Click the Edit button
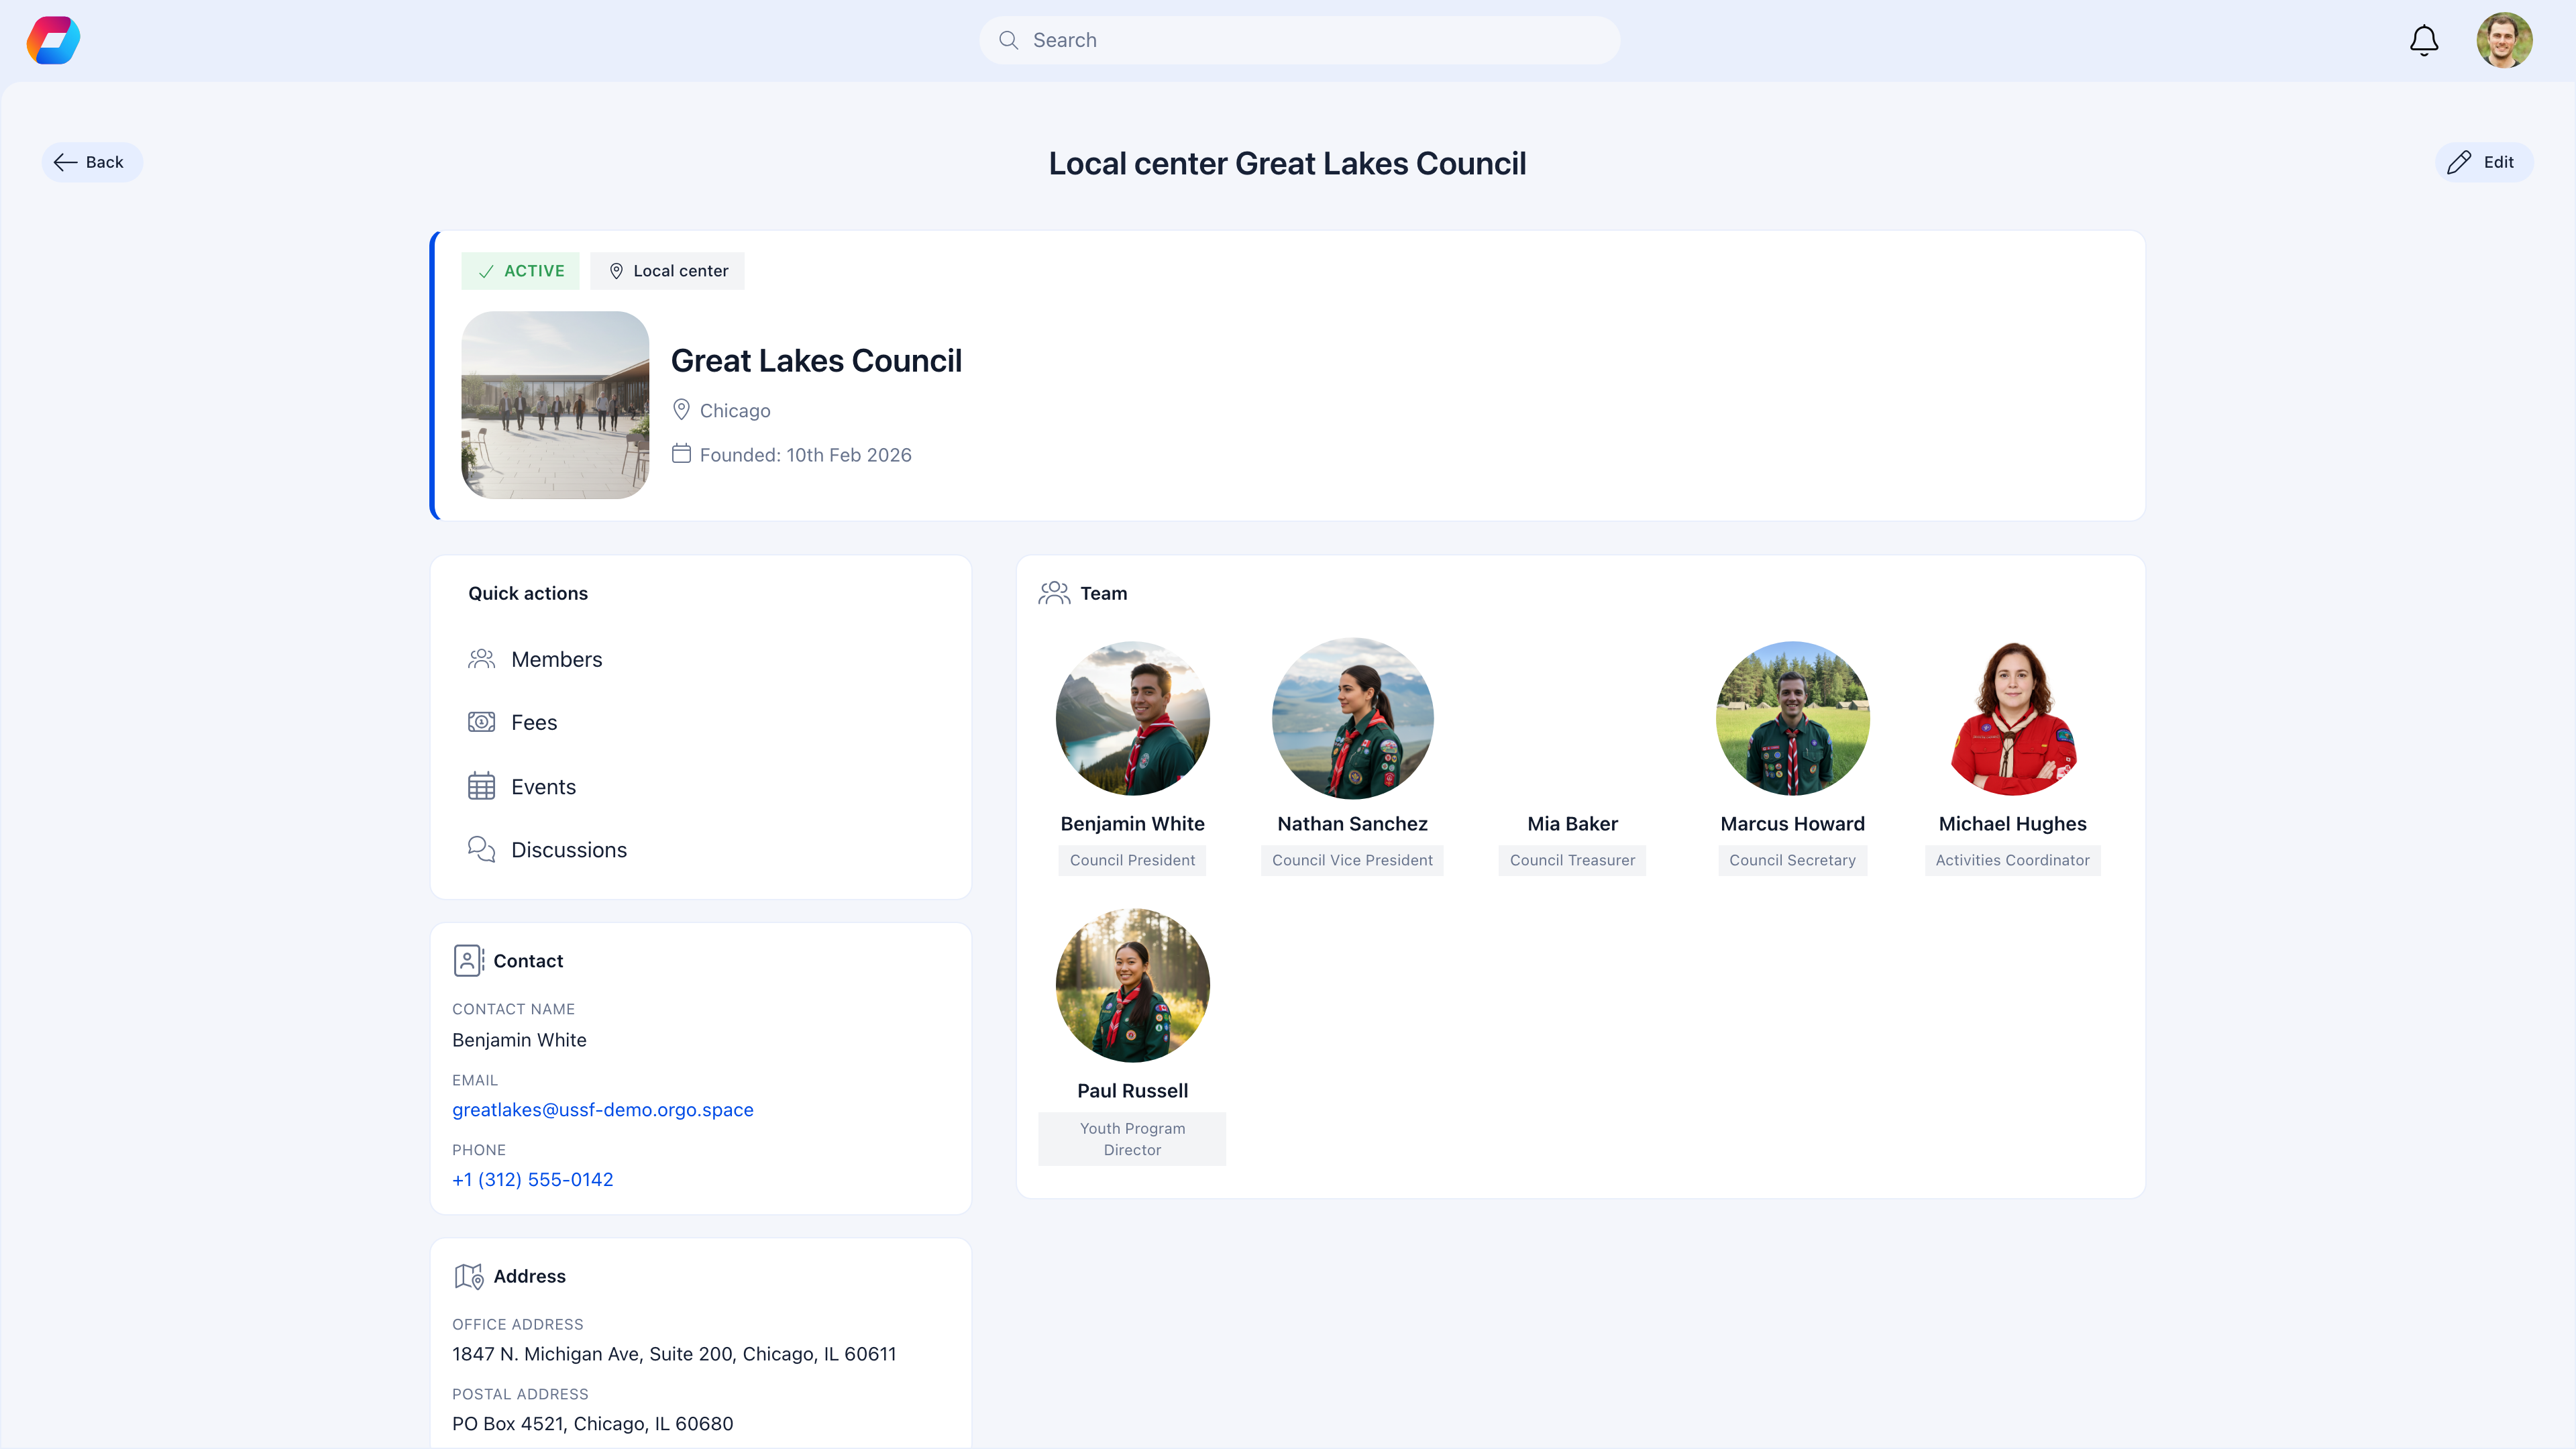This screenshot has width=2576, height=1449. [2484, 161]
